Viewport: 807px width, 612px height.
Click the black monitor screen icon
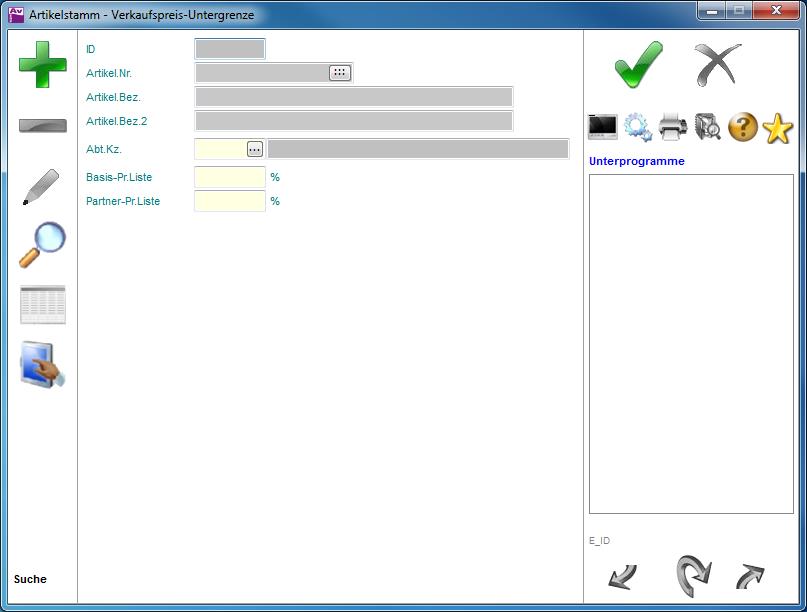(x=603, y=127)
